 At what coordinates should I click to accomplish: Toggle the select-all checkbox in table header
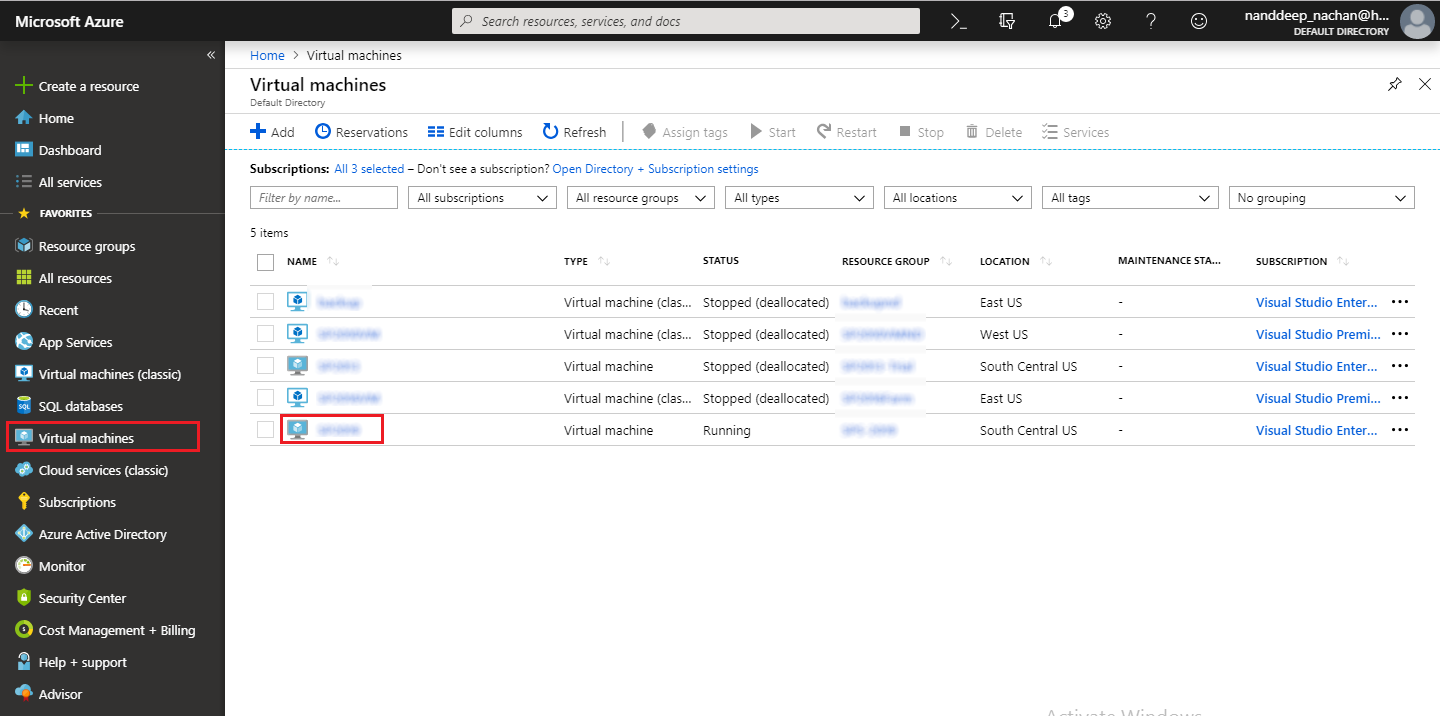click(x=265, y=262)
